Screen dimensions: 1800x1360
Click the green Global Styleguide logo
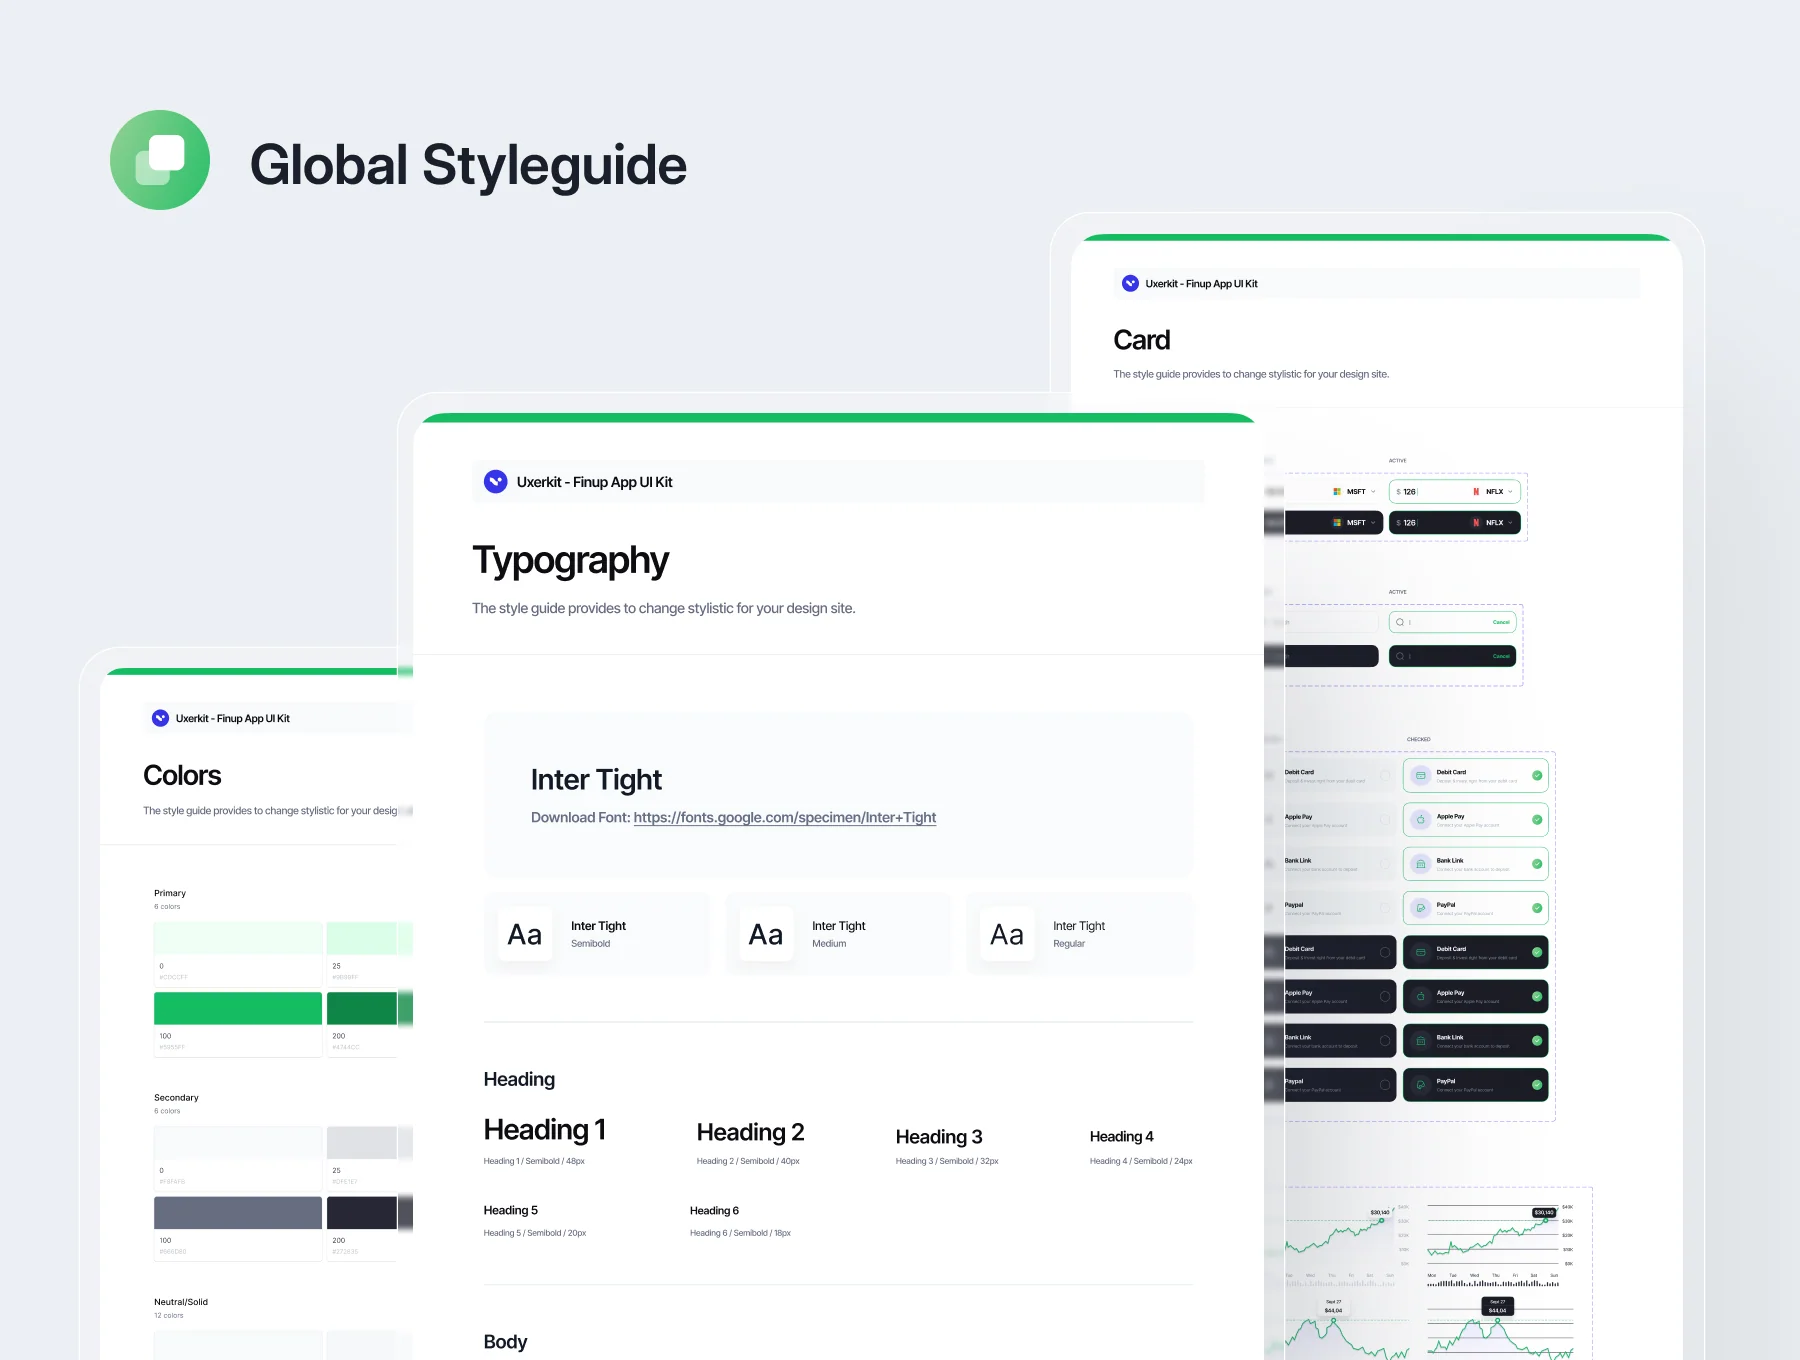tap(160, 160)
